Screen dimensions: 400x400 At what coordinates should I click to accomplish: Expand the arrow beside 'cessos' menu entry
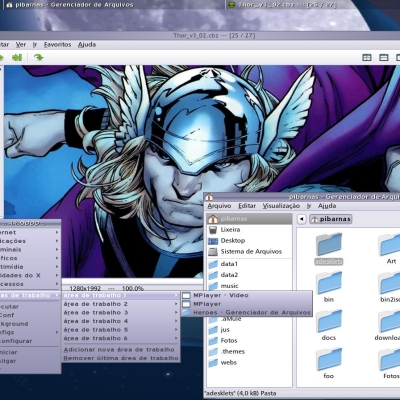57,284
